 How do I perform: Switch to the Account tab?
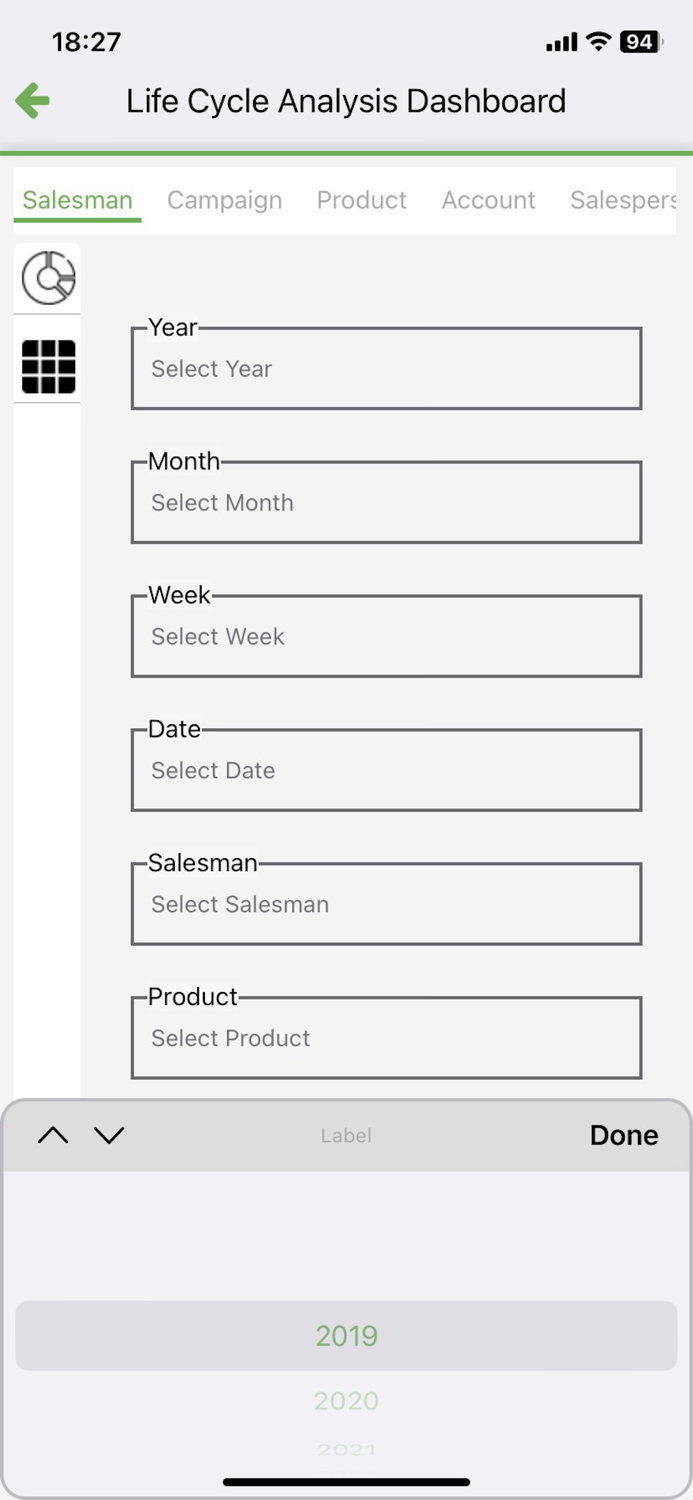pos(488,200)
